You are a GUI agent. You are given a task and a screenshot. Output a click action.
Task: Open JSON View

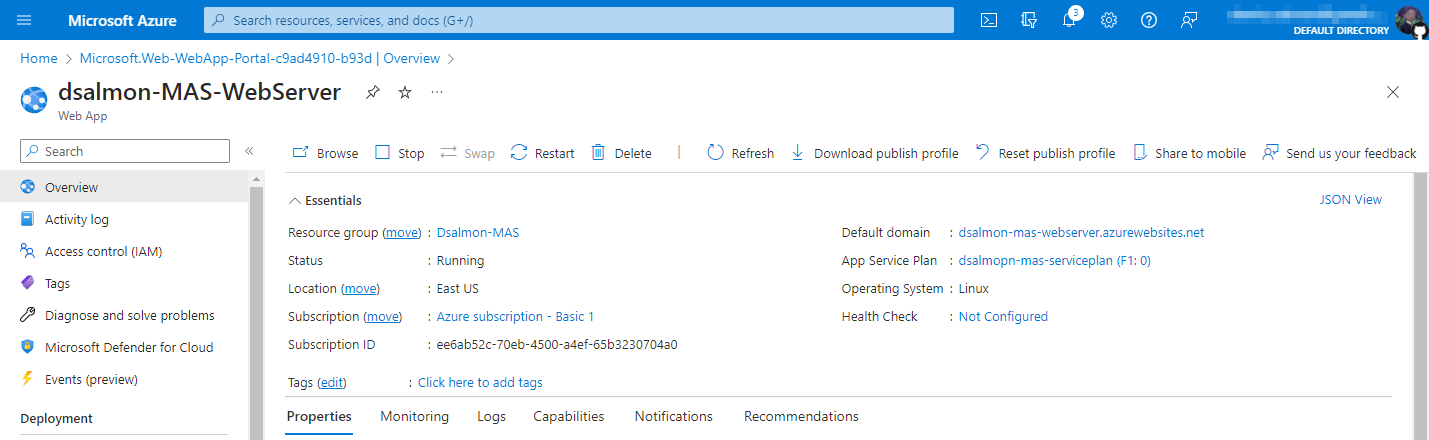1351,199
